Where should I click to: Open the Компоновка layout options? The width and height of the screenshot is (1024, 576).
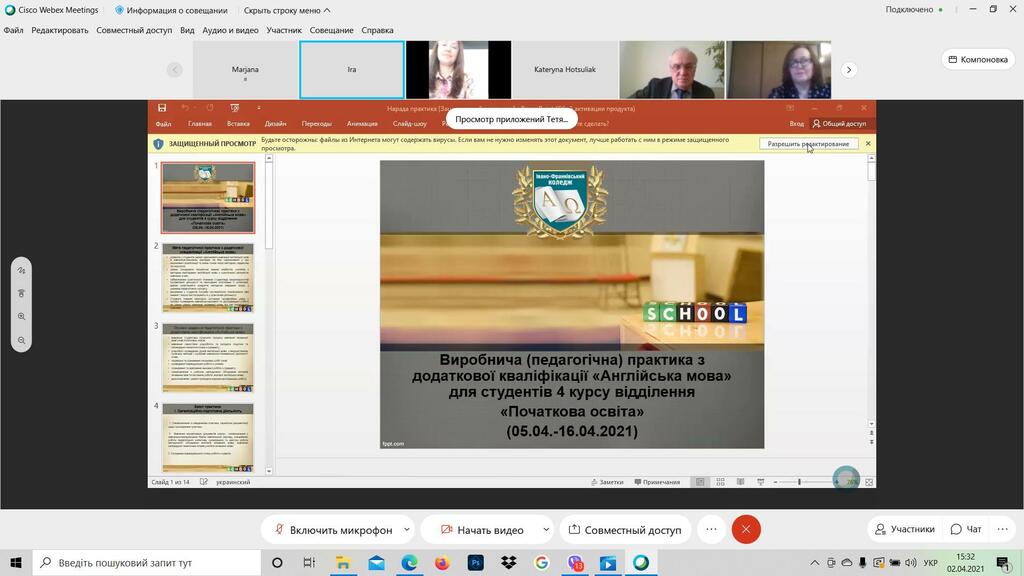point(978,59)
